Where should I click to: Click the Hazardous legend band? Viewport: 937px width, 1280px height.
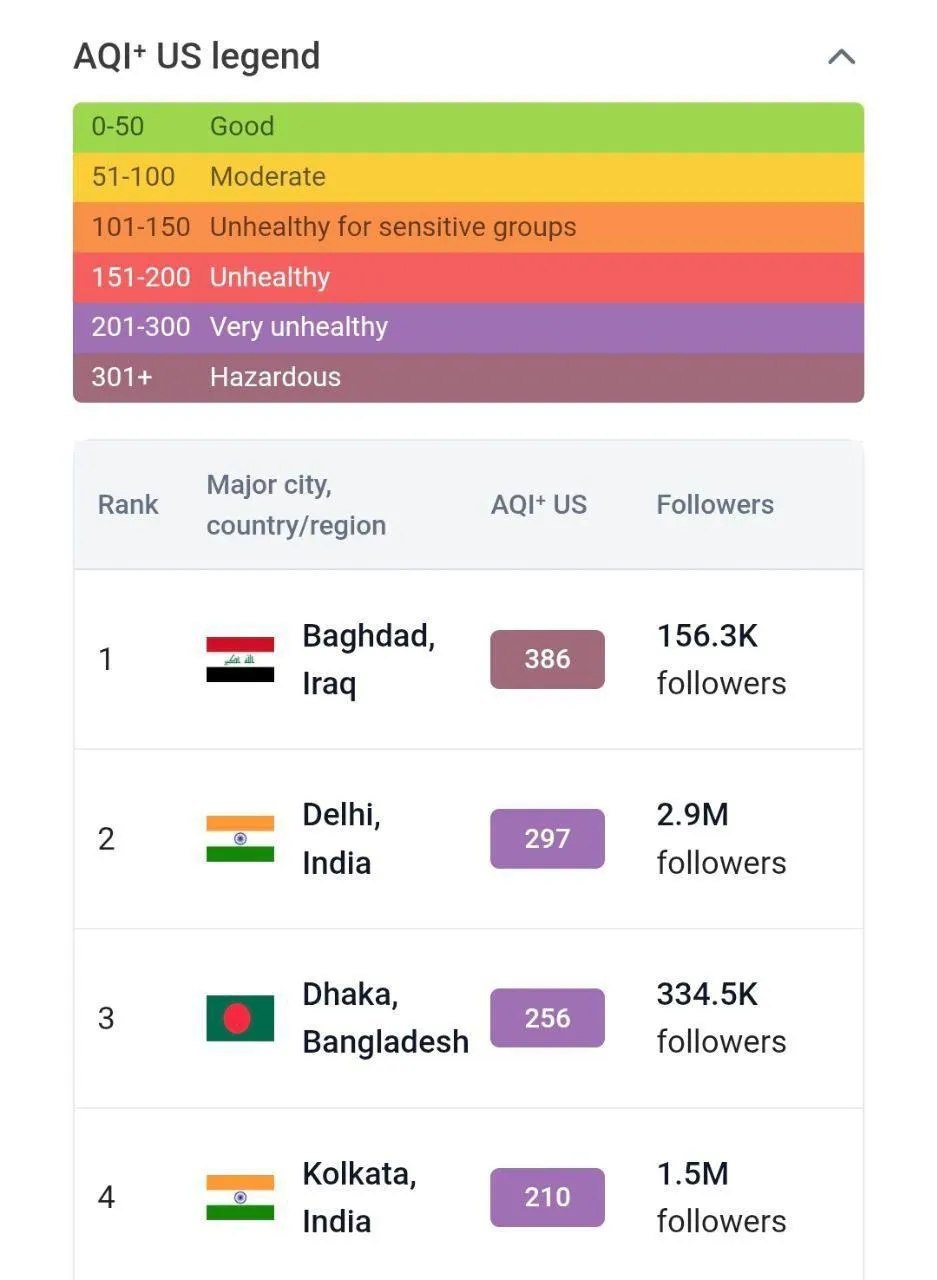click(x=468, y=377)
